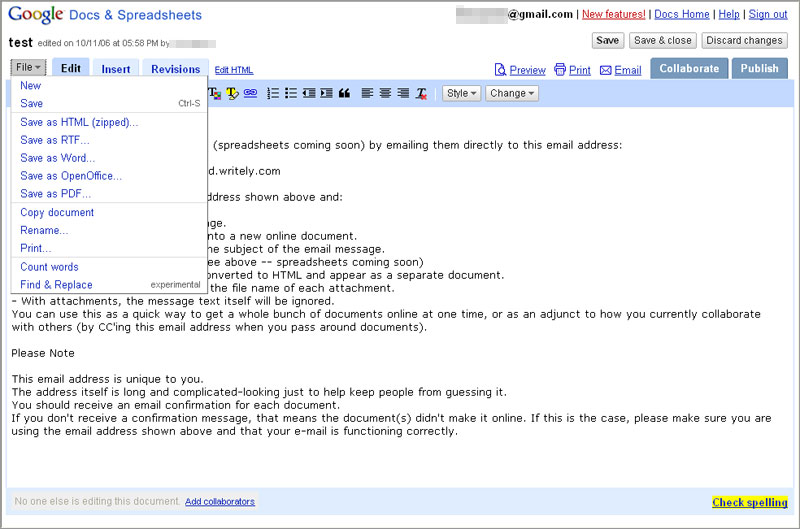This screenshot has width=800, height=529.
Task: Click Sign out link
Action: click(x=768, y=14)
